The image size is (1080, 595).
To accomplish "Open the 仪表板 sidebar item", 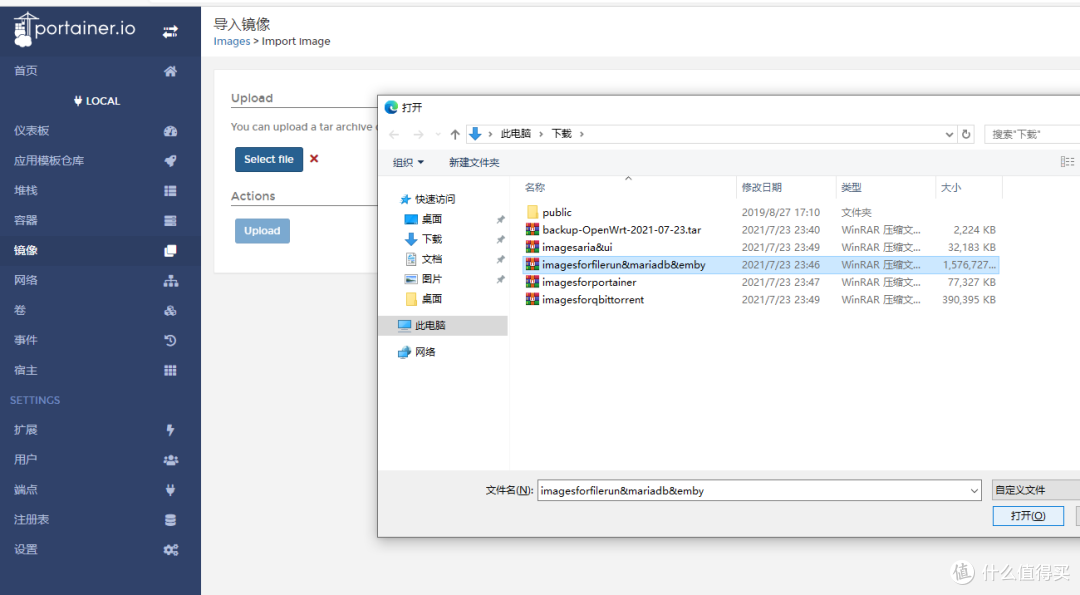I will [x=32, y=131].
